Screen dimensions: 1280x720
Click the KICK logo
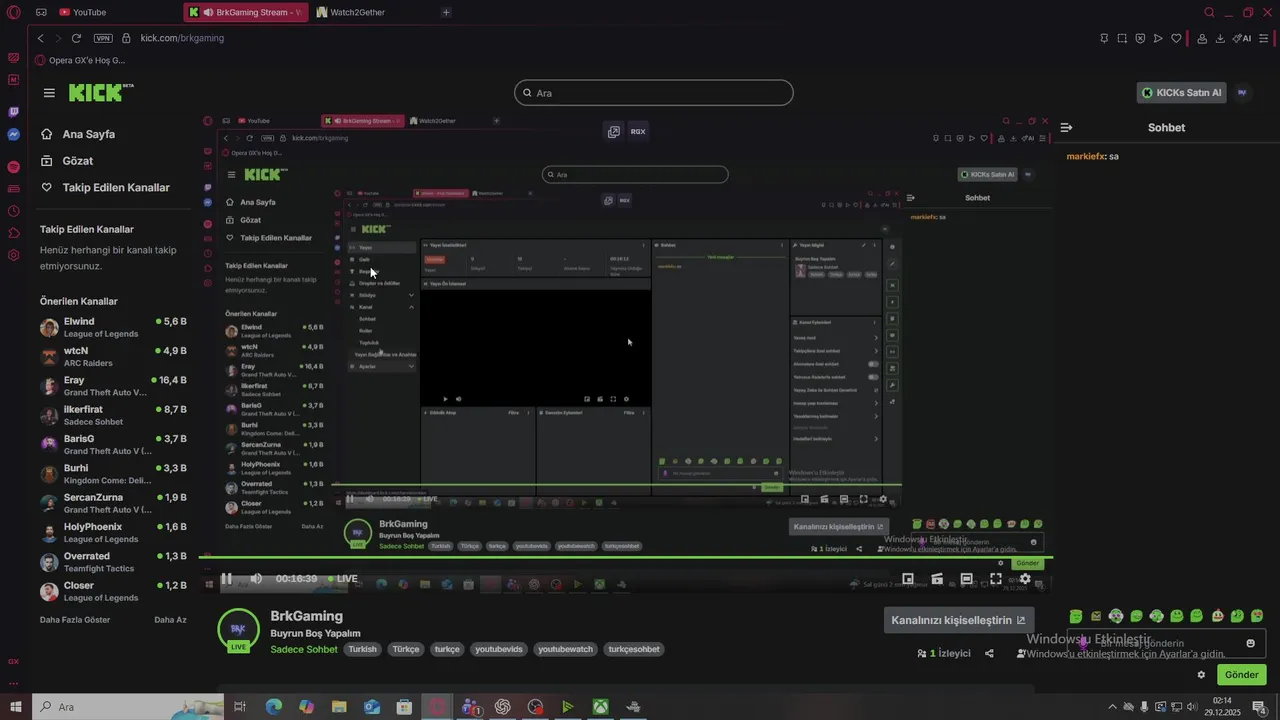[101, 92]
